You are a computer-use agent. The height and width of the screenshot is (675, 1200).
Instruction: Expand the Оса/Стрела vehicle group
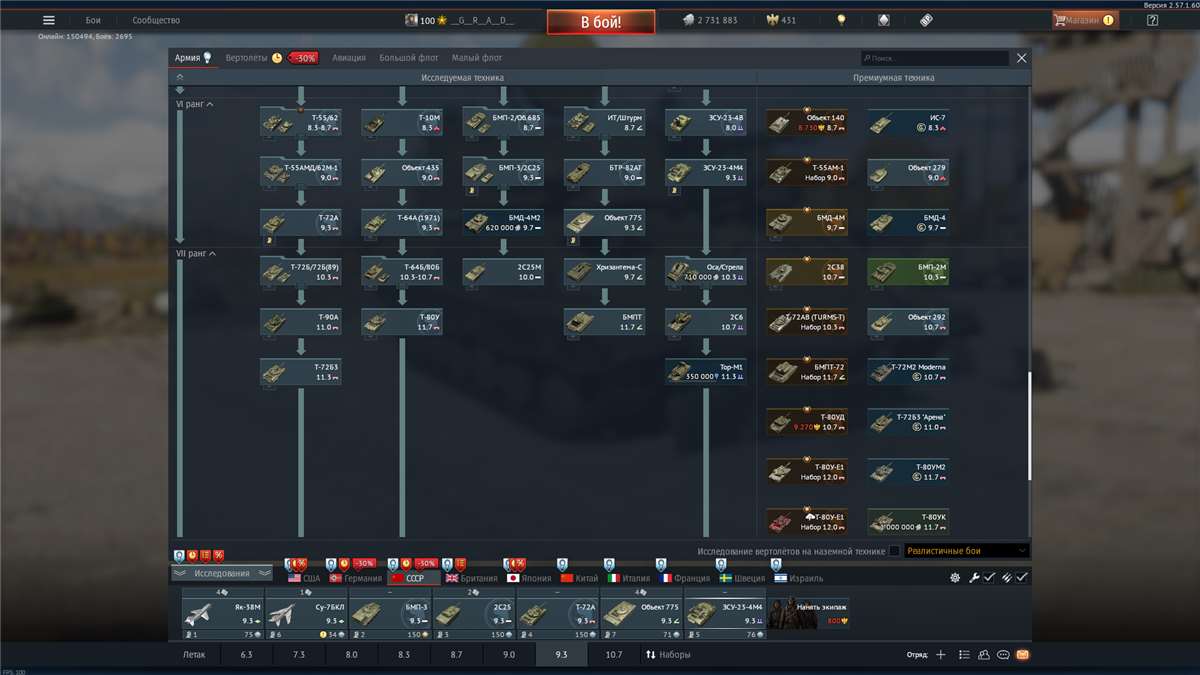click(706, 272)
